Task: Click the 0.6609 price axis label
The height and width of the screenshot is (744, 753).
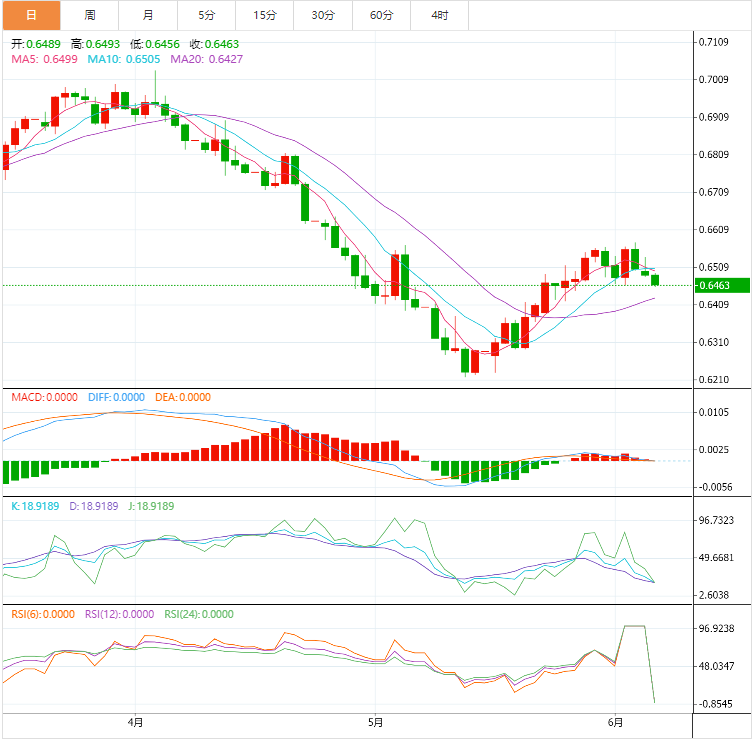Action: tap(714, 230)
